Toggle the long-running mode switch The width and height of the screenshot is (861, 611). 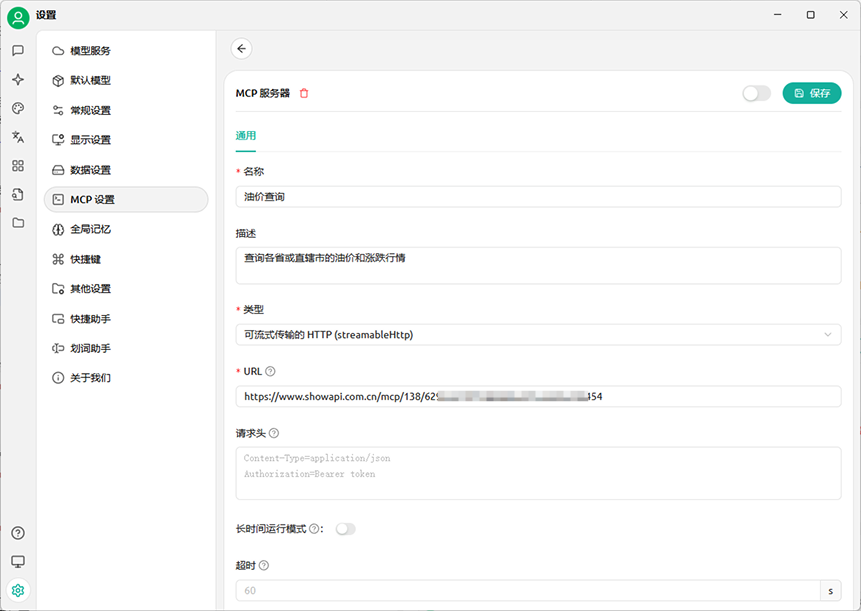pos(345,529)
